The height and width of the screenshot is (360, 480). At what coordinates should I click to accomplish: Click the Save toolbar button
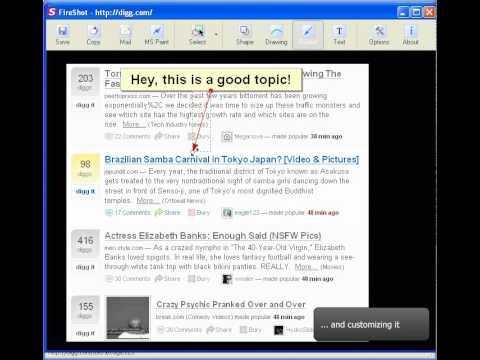point(63,35)
